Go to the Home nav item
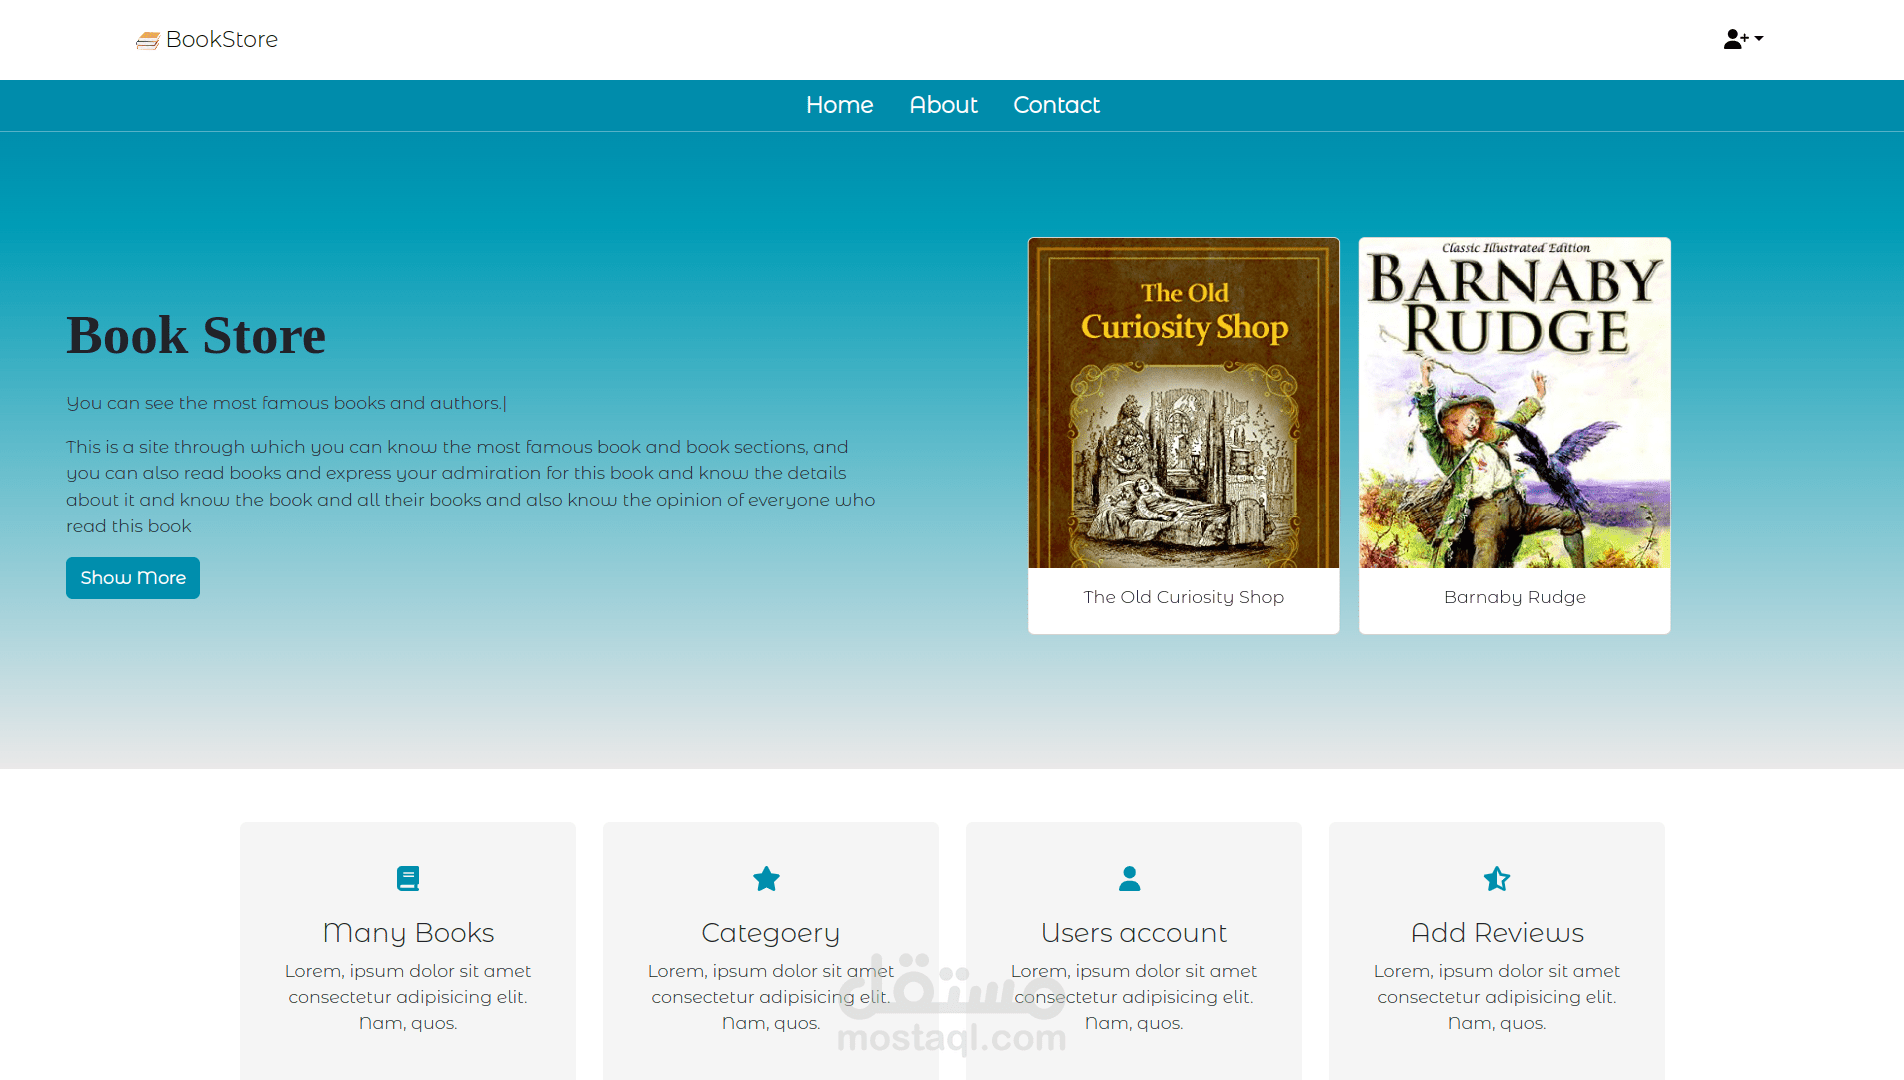 pyautogui.click(x=840, y=105)
